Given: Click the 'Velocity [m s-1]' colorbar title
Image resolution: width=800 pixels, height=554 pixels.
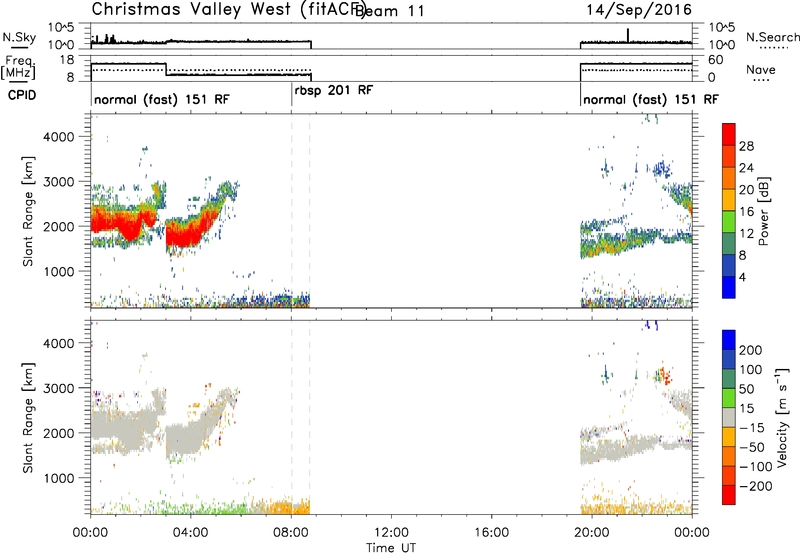Looking at the screenshot, I should coord(782,418).
